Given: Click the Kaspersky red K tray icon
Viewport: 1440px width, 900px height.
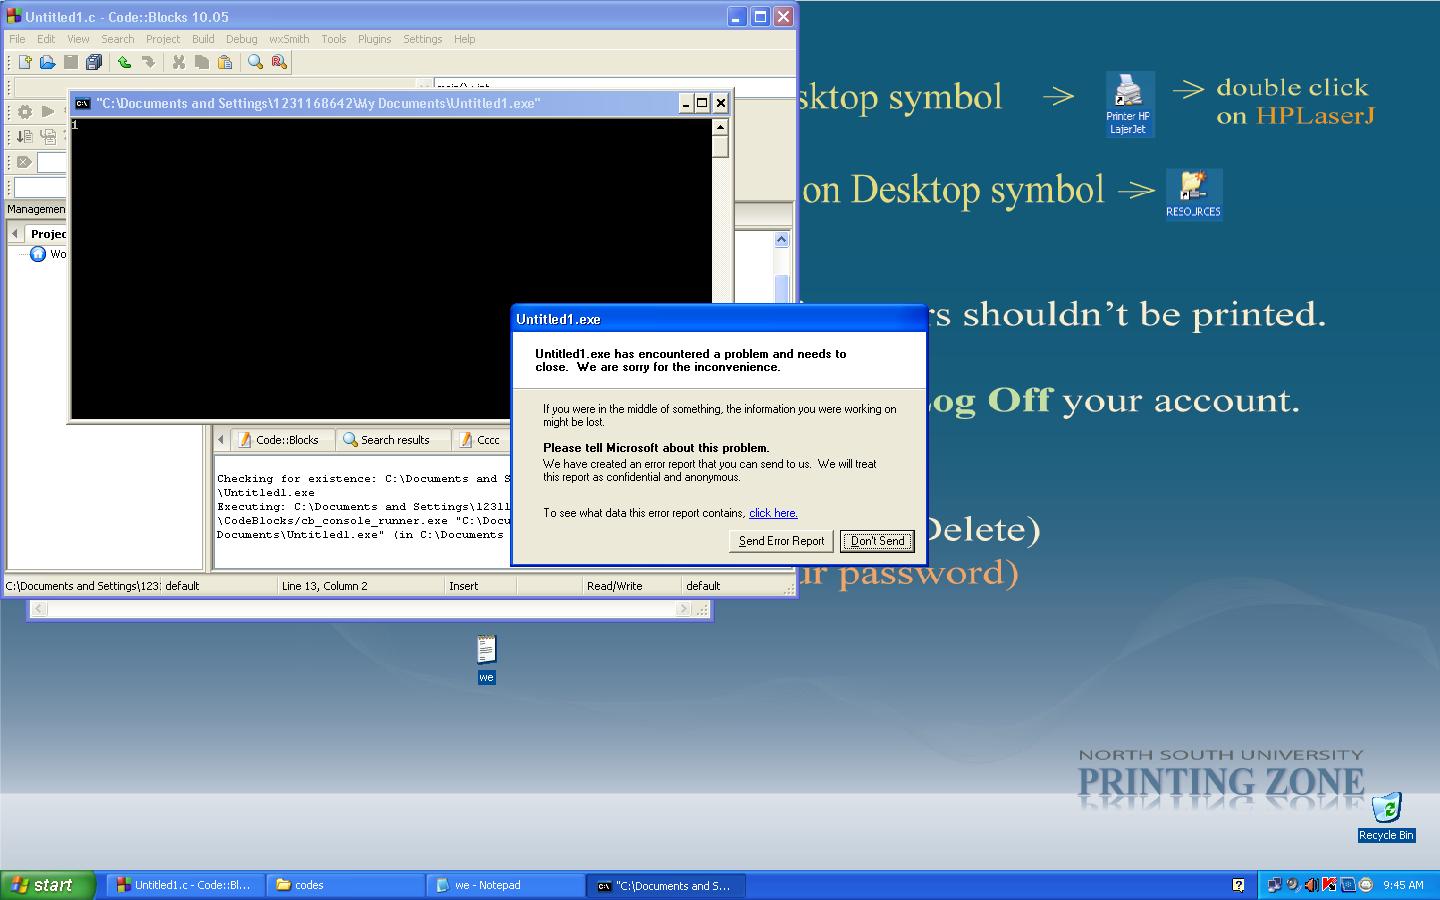Looking at the screenshot, I should click(x=1329, y=885).
